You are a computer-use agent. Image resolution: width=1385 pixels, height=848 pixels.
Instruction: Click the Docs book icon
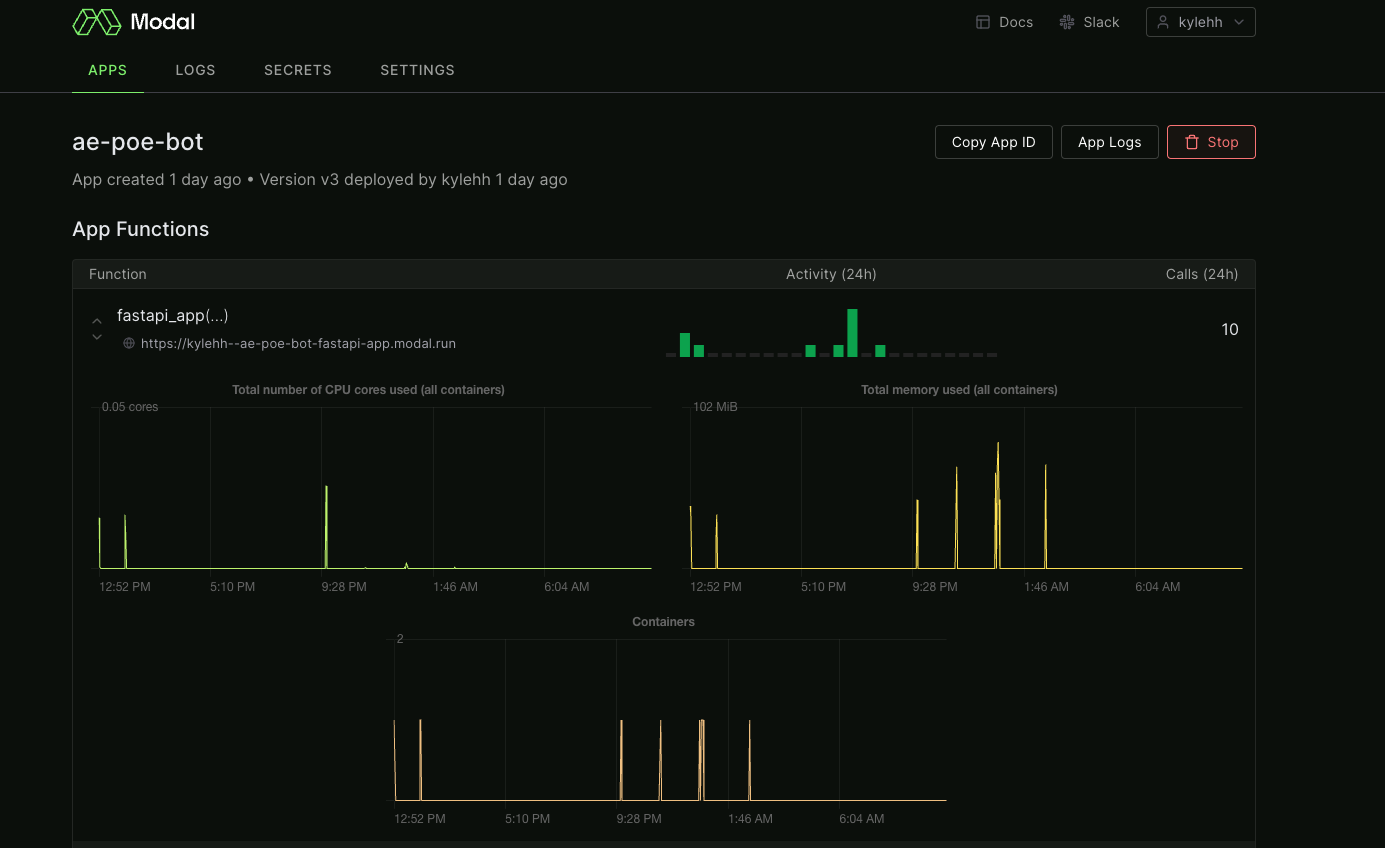coord(983,22)
